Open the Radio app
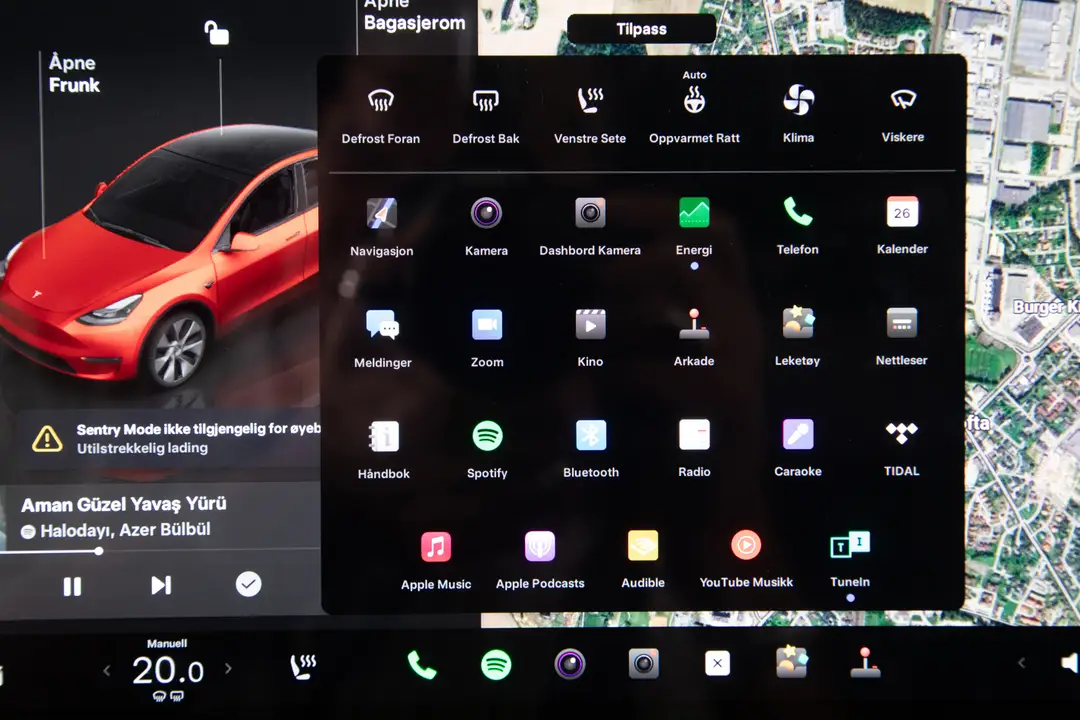1080x720 pixels. coord(694,449)
